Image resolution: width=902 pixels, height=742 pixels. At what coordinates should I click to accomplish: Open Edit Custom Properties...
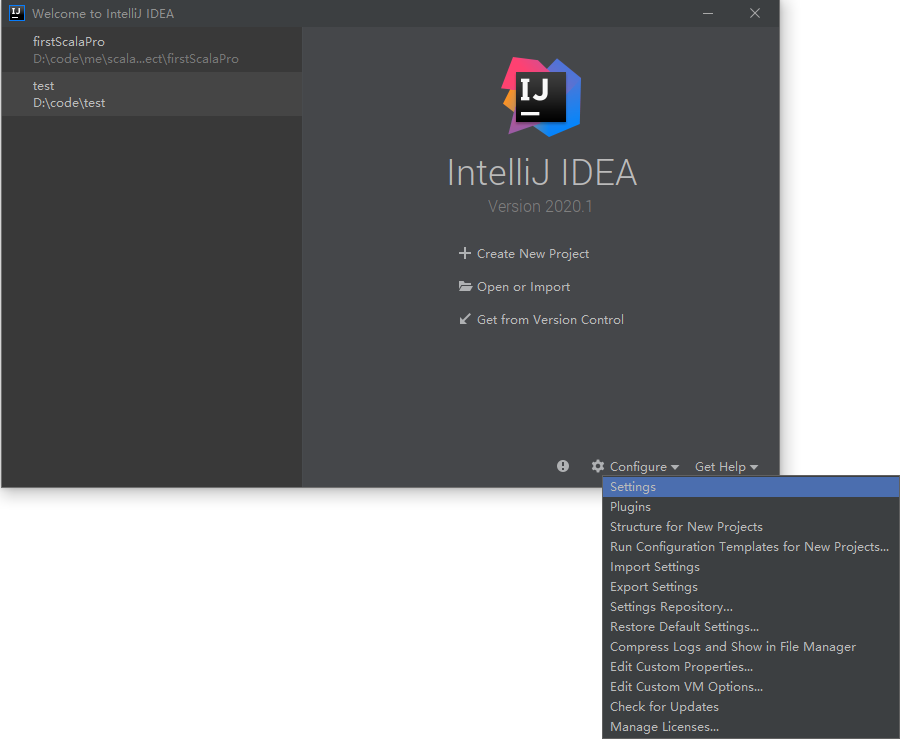pyautogui.click(x=751, y=667)
